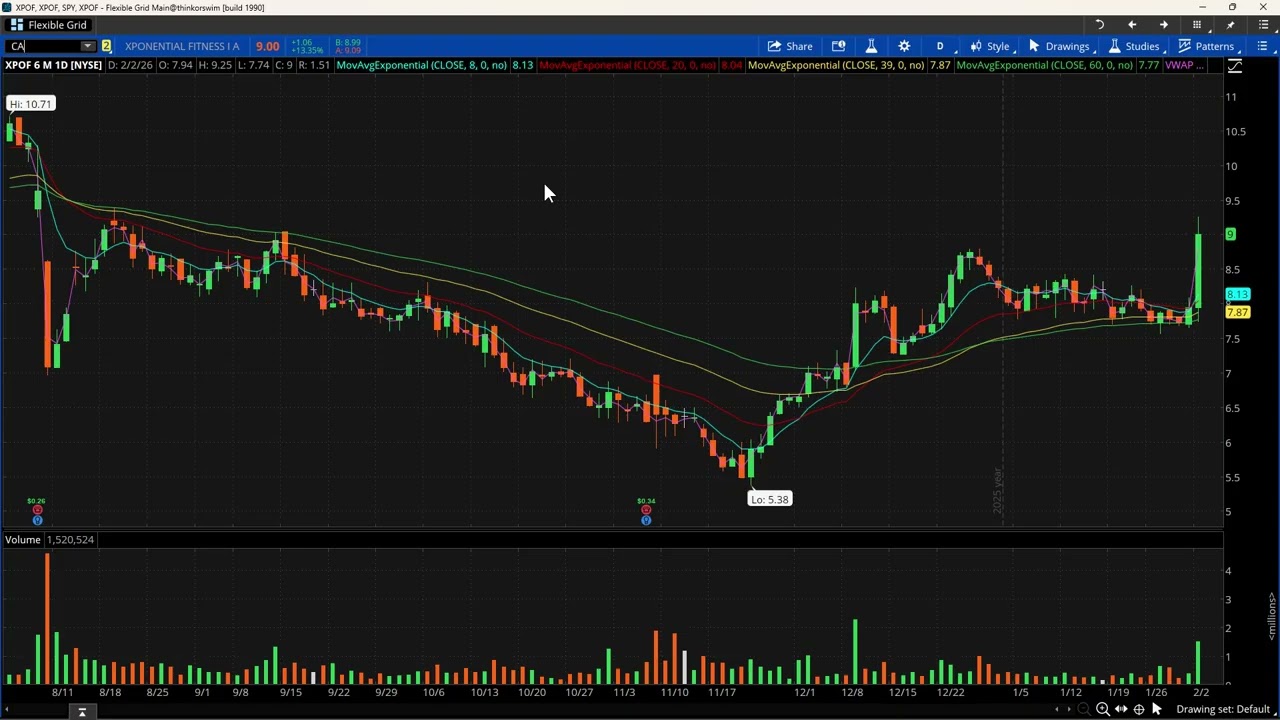Go to previous symbol with left arrow

pyautogui.click(x=1132, y=25)
